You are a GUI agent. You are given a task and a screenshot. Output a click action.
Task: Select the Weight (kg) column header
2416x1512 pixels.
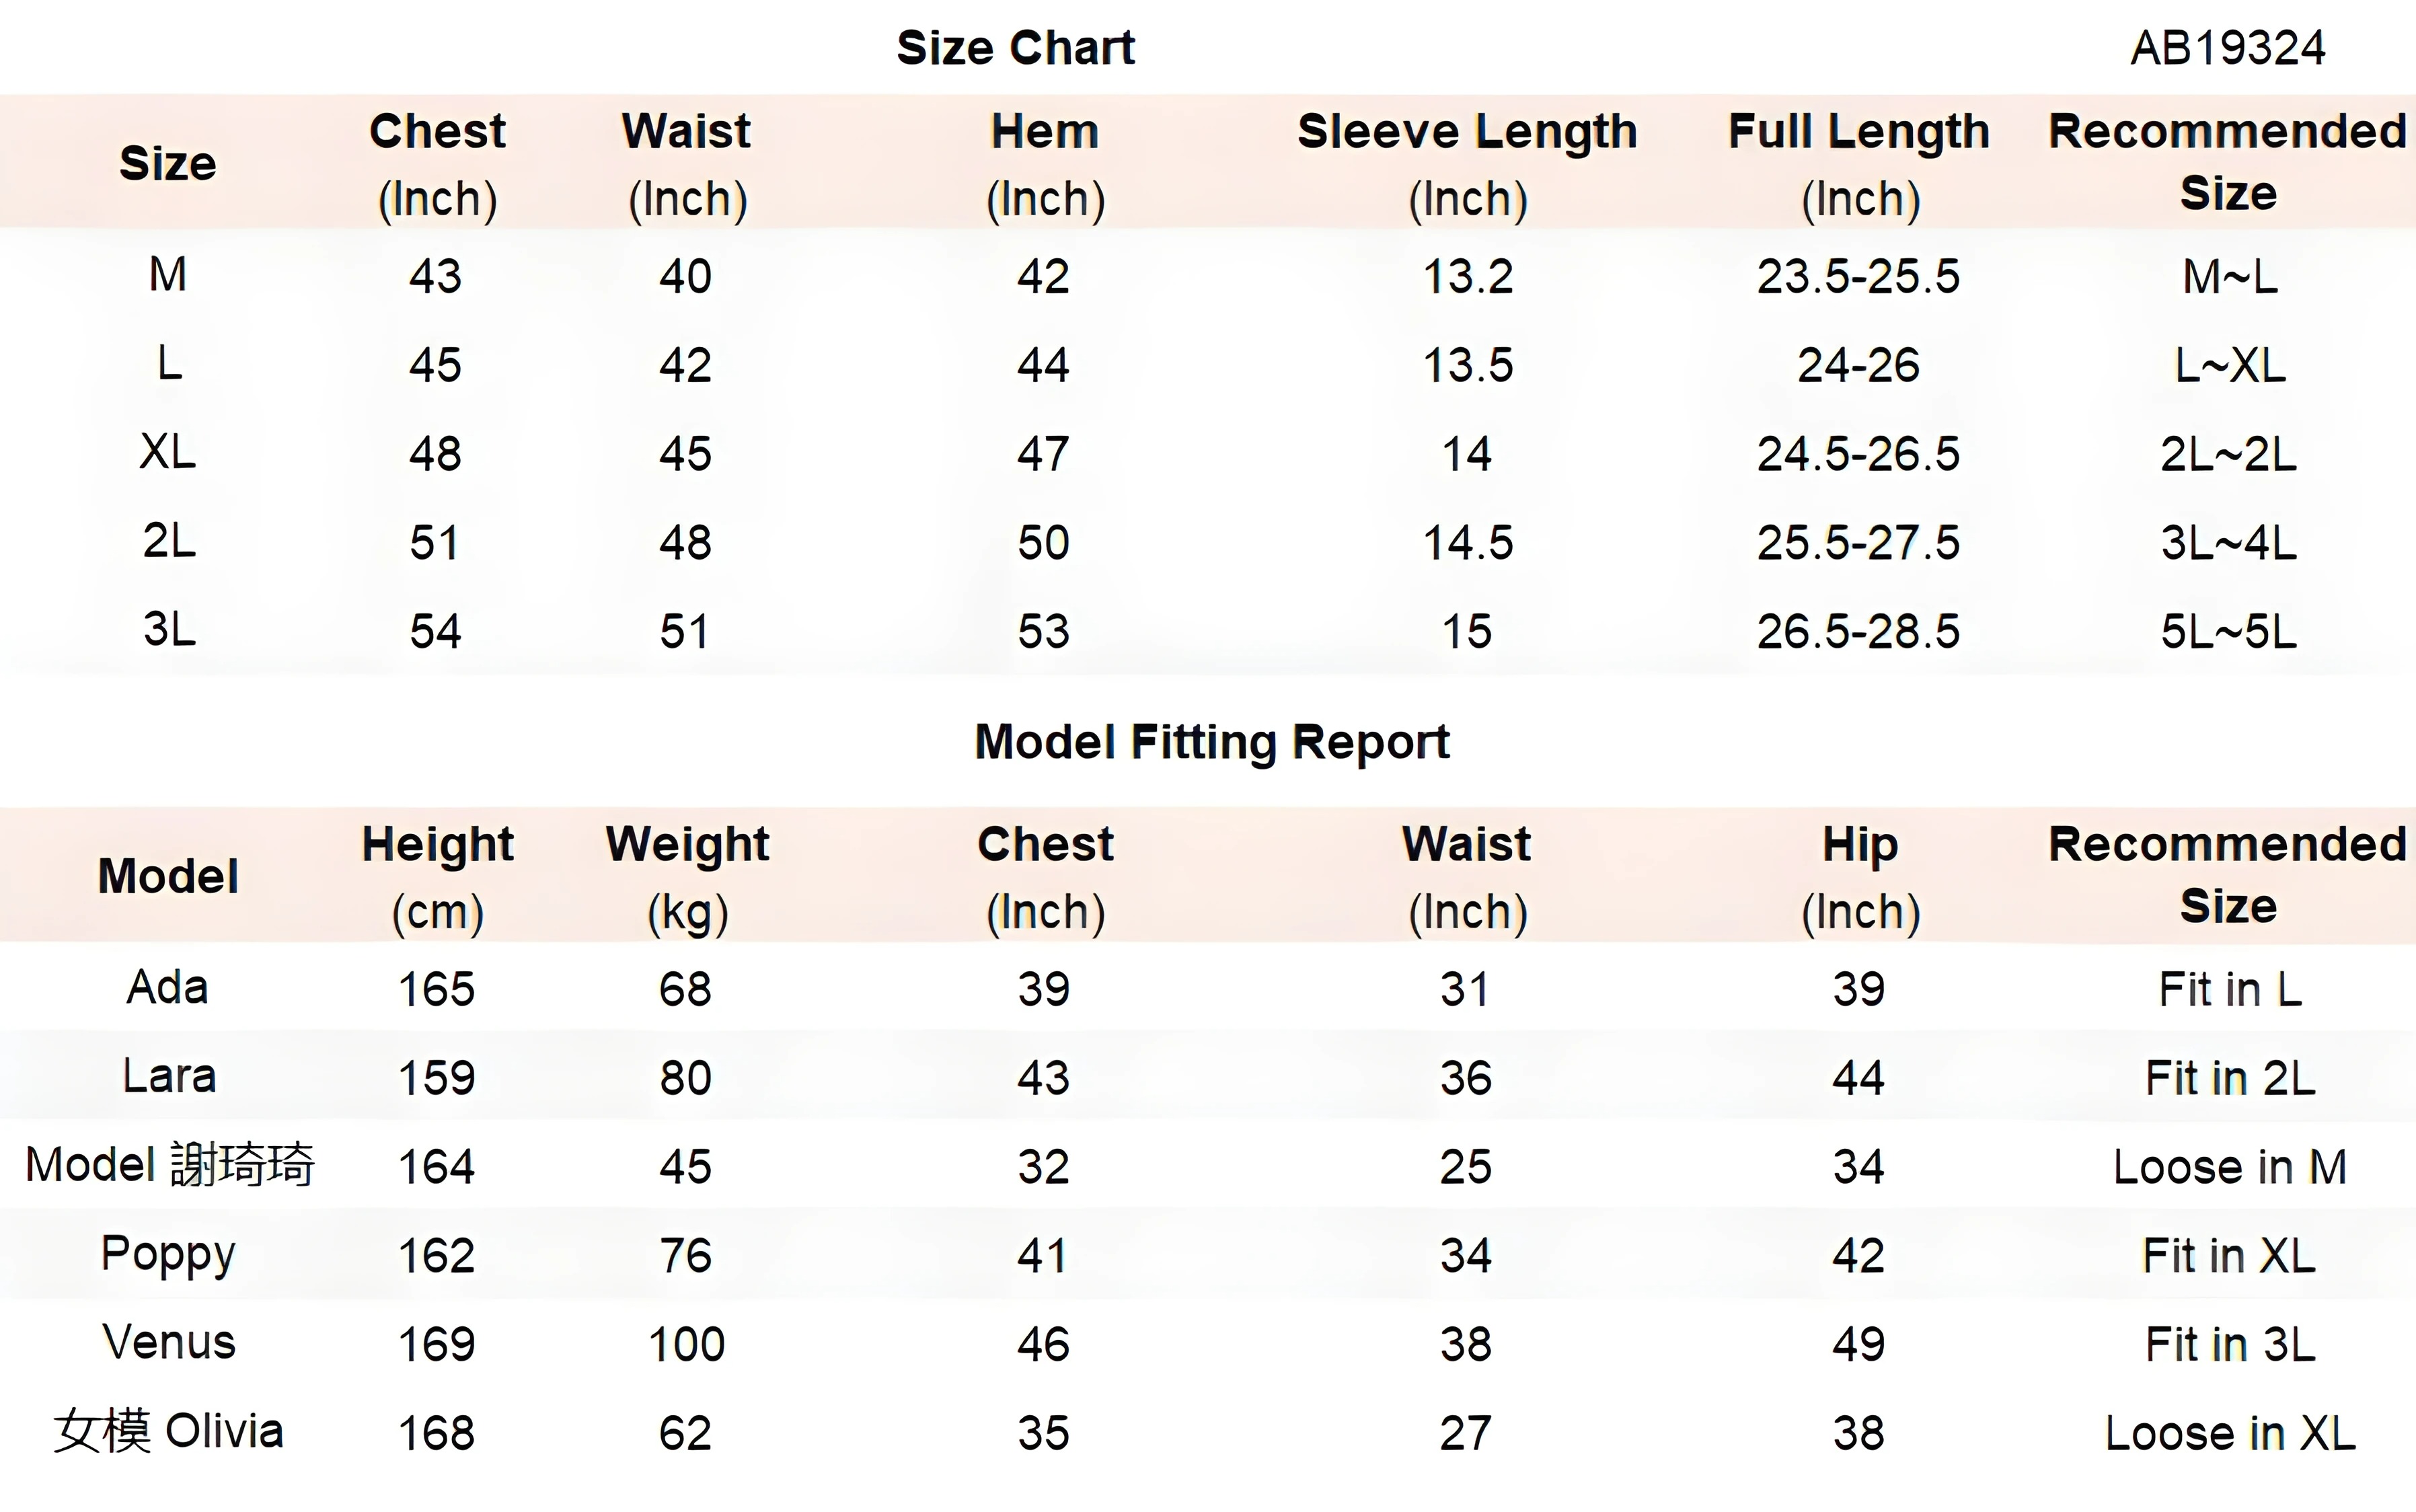pos(687,876)
